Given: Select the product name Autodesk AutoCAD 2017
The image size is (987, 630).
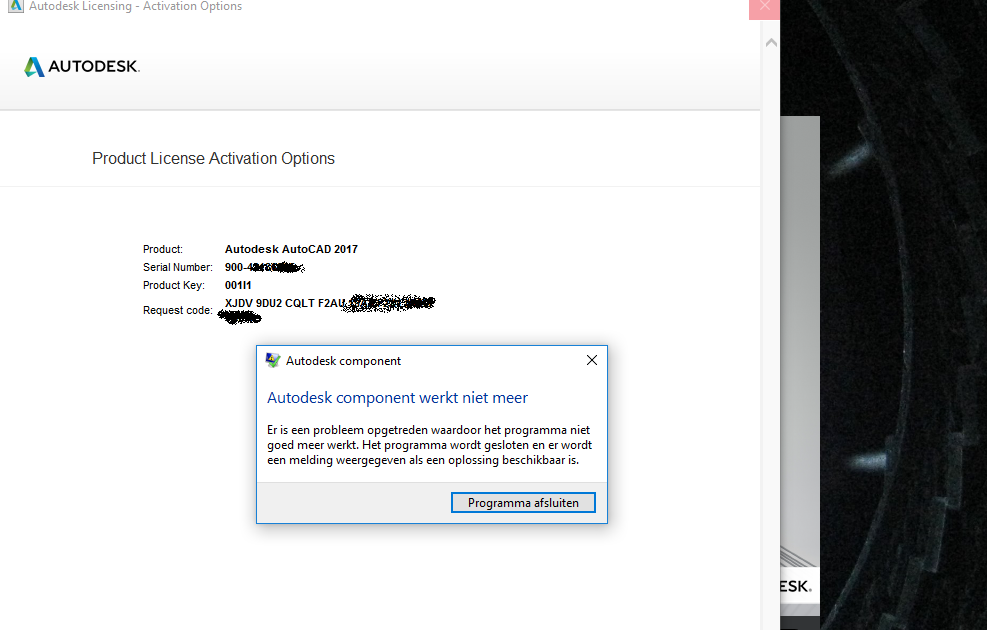Looking at the screenshot, I should (291, 249).
